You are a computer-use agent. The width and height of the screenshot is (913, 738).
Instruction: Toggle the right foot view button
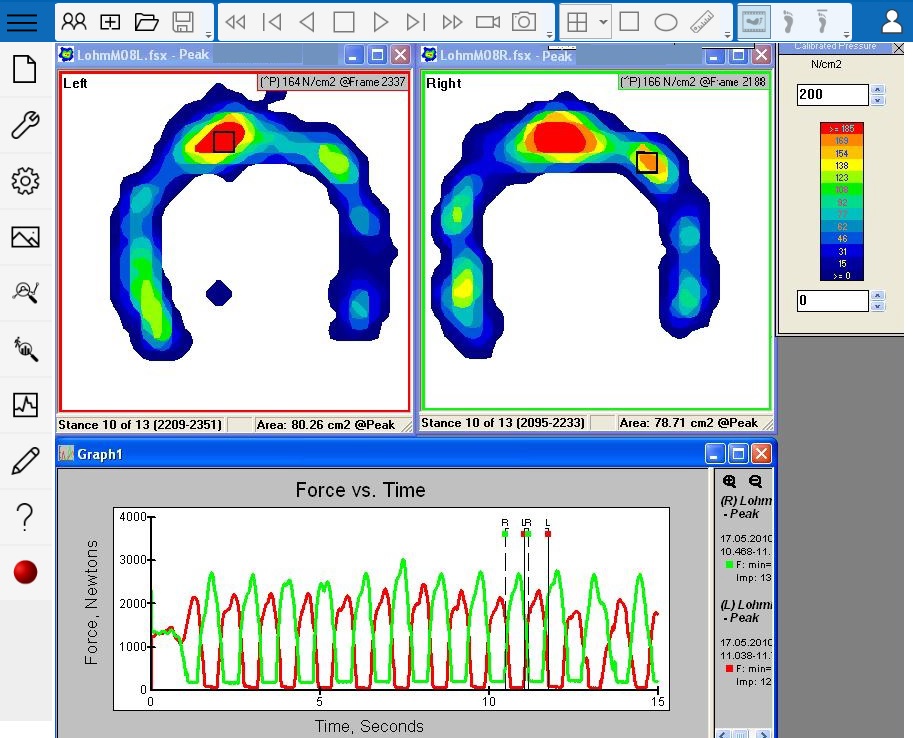[823, 22]
